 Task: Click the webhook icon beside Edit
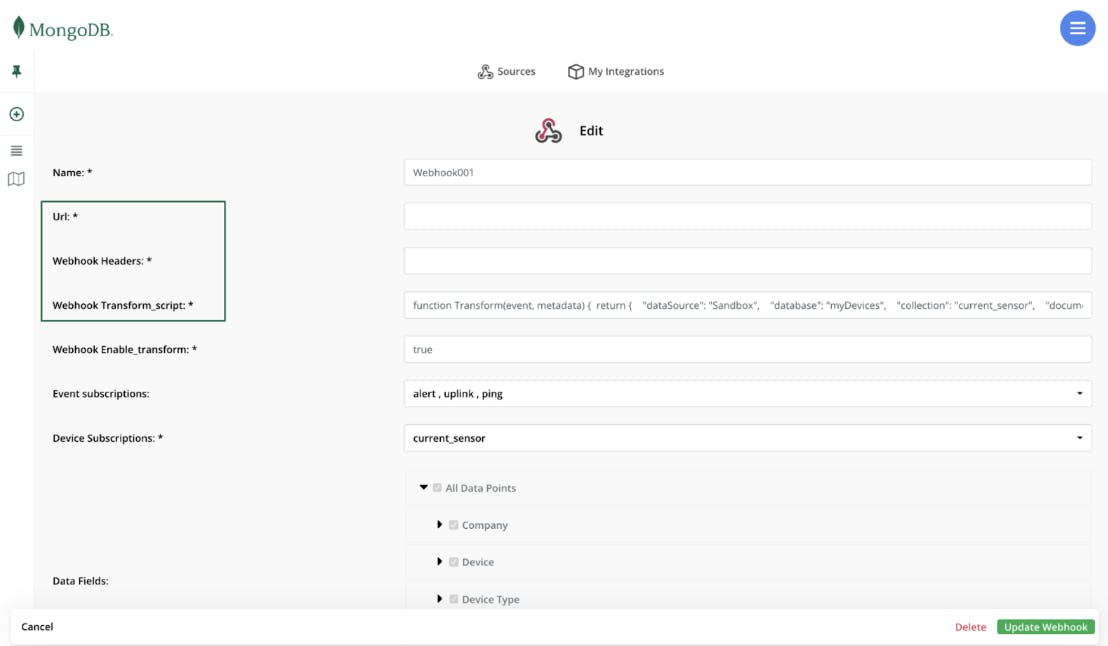[548, 131]
